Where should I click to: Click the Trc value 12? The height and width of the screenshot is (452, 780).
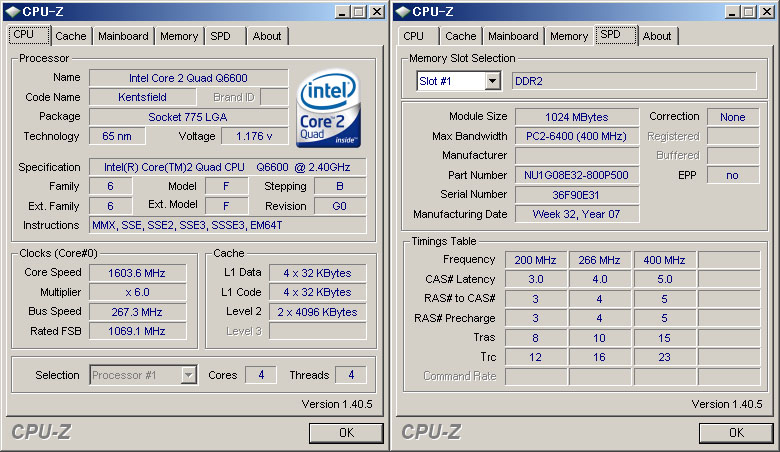(536, 357)
